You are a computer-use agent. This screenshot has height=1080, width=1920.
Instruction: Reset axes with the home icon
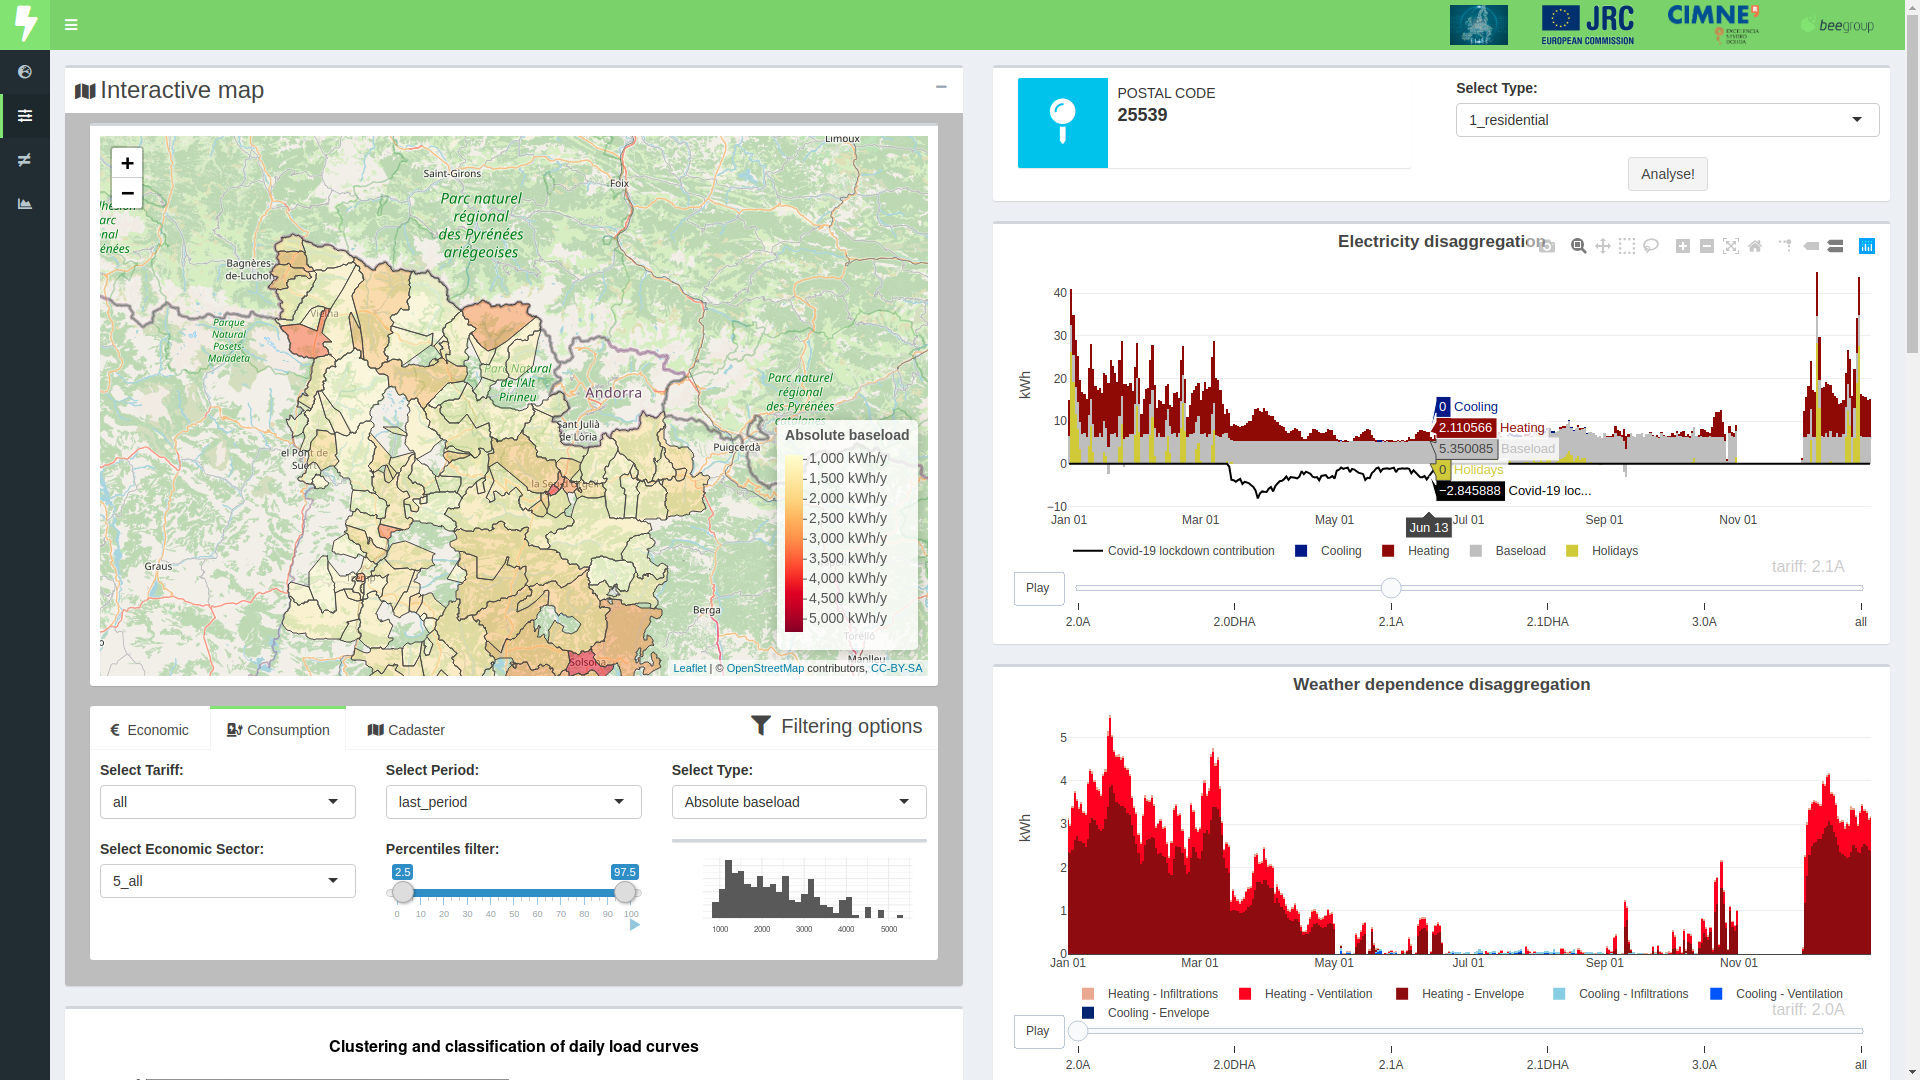(x=1755, y=246)
